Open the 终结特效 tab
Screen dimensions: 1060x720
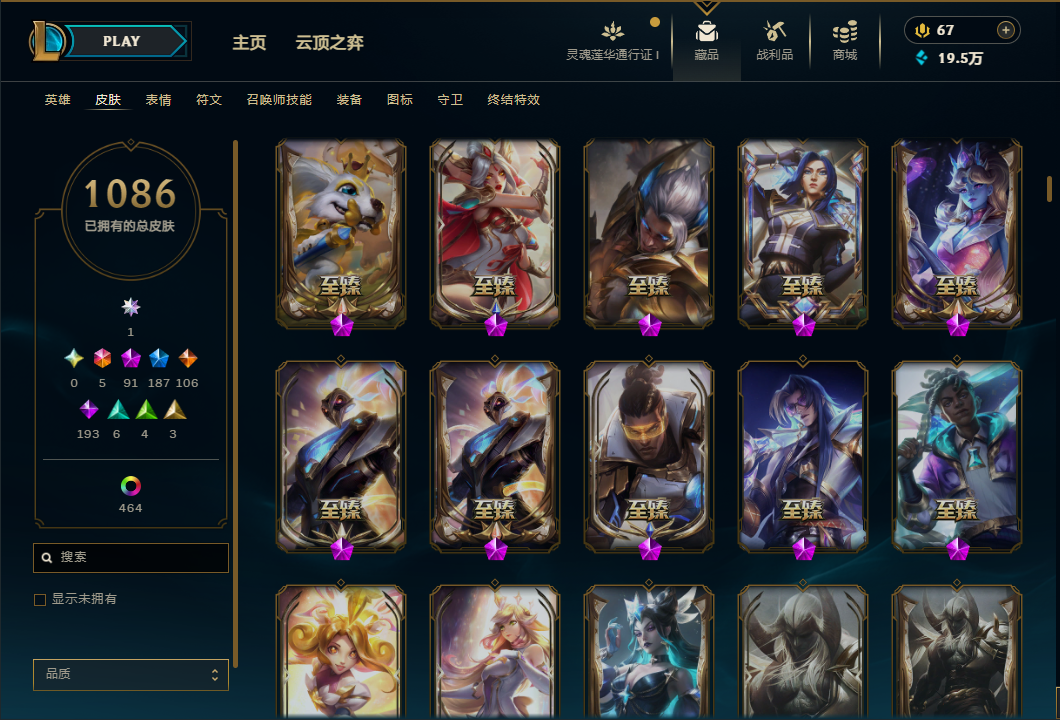pos(513,100)
